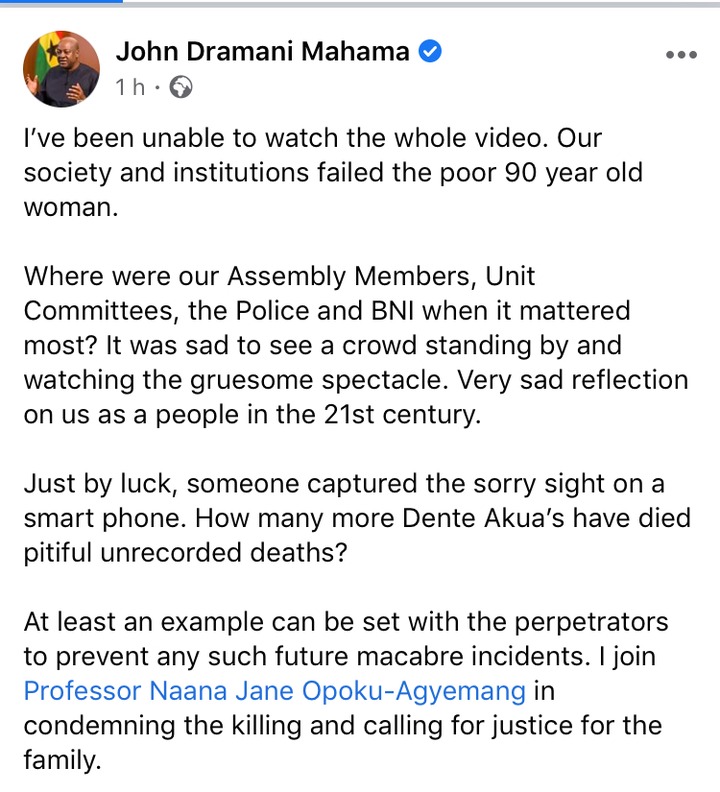Click the final word "family."
720x792 pixels.
click(x=63, y=760)
